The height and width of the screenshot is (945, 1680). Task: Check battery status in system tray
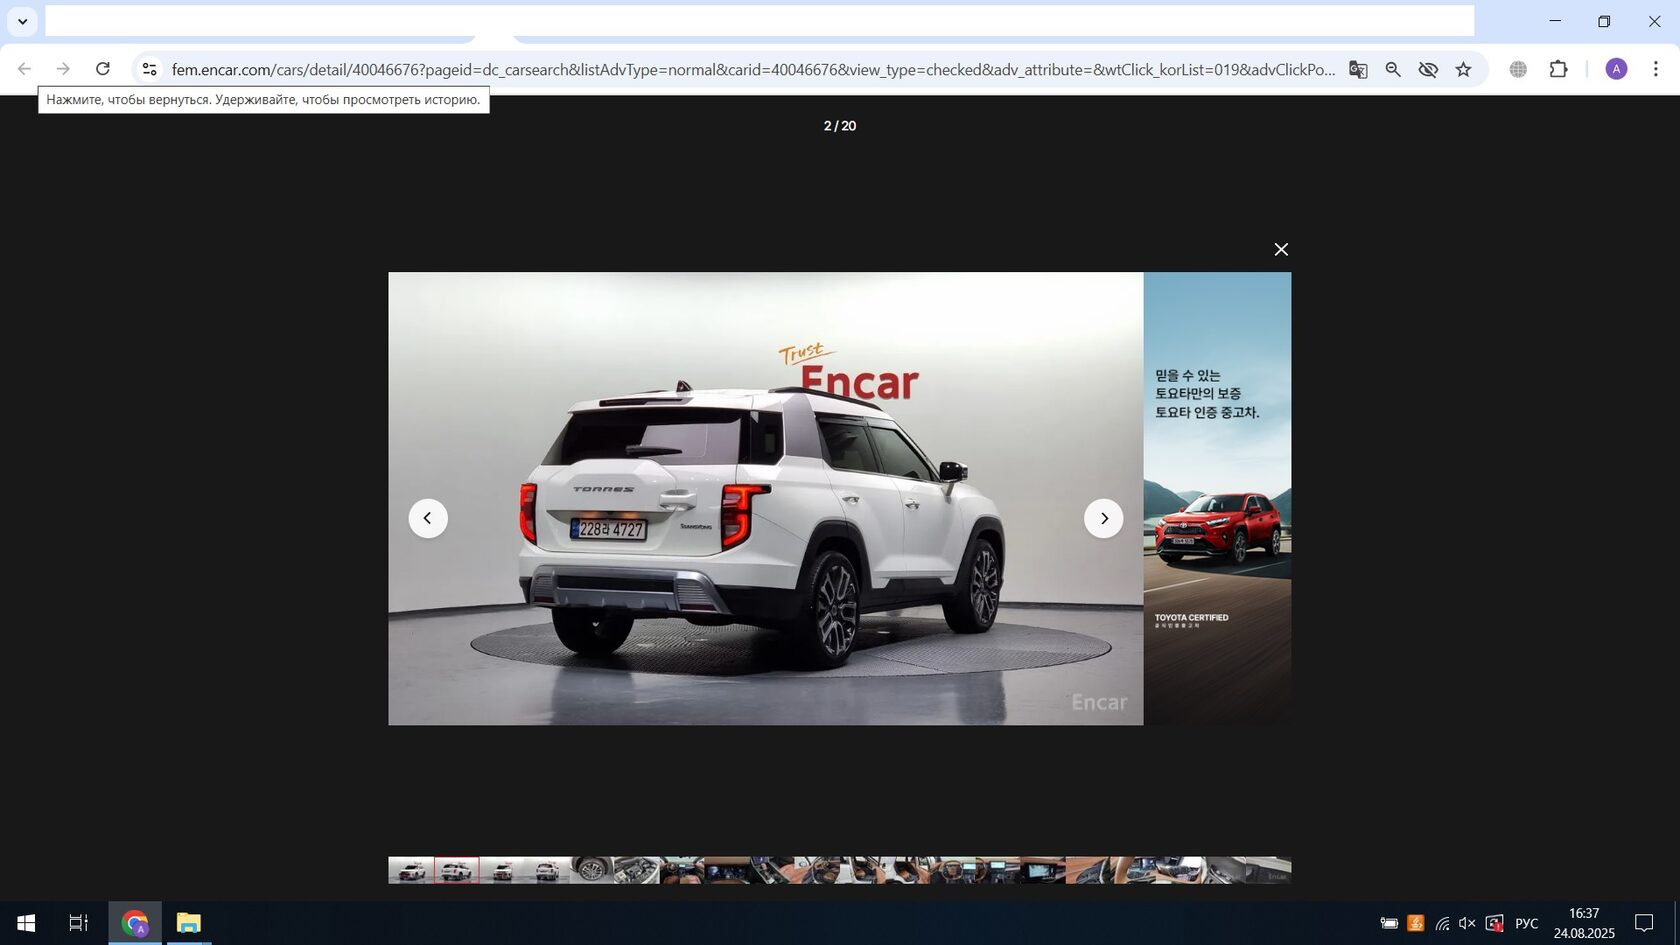click(x=1389, y=923)
